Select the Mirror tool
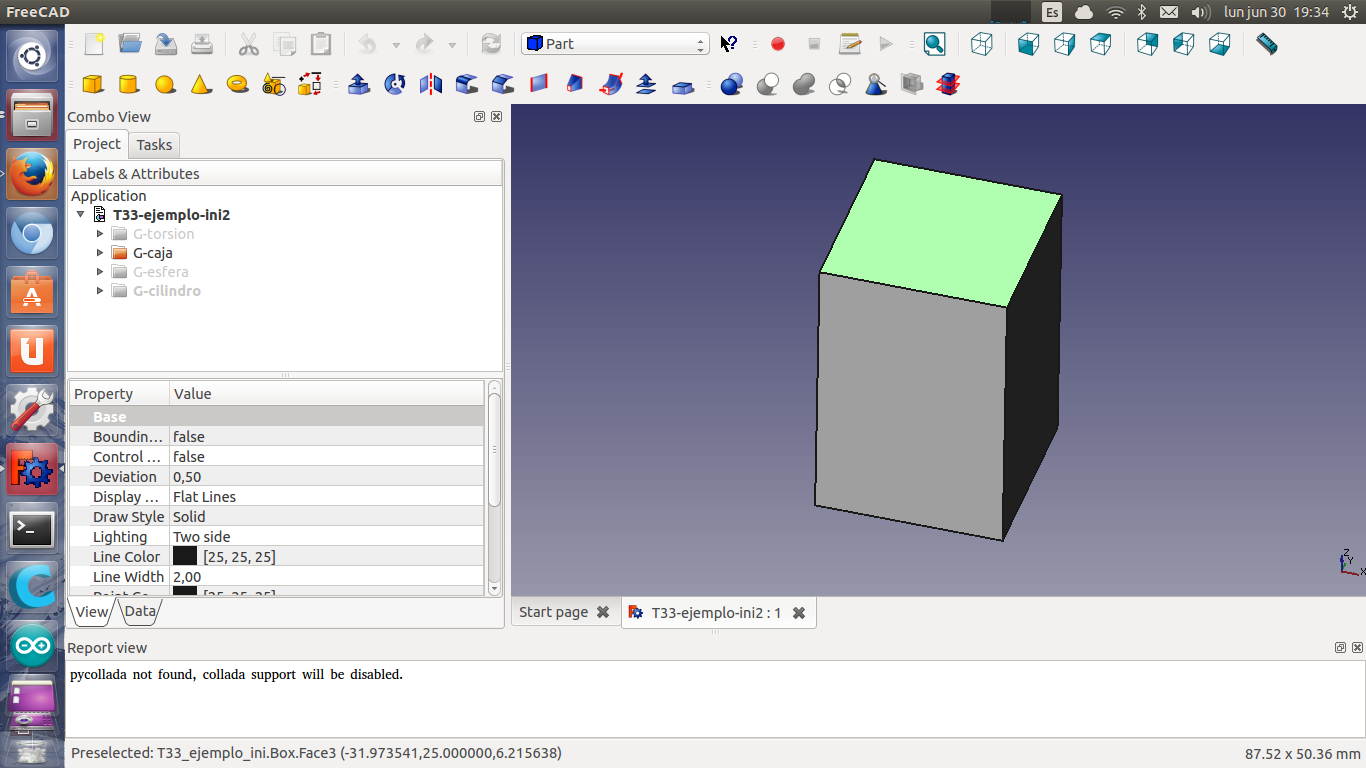Screen dimensions: 1366x768 [431, 84]
